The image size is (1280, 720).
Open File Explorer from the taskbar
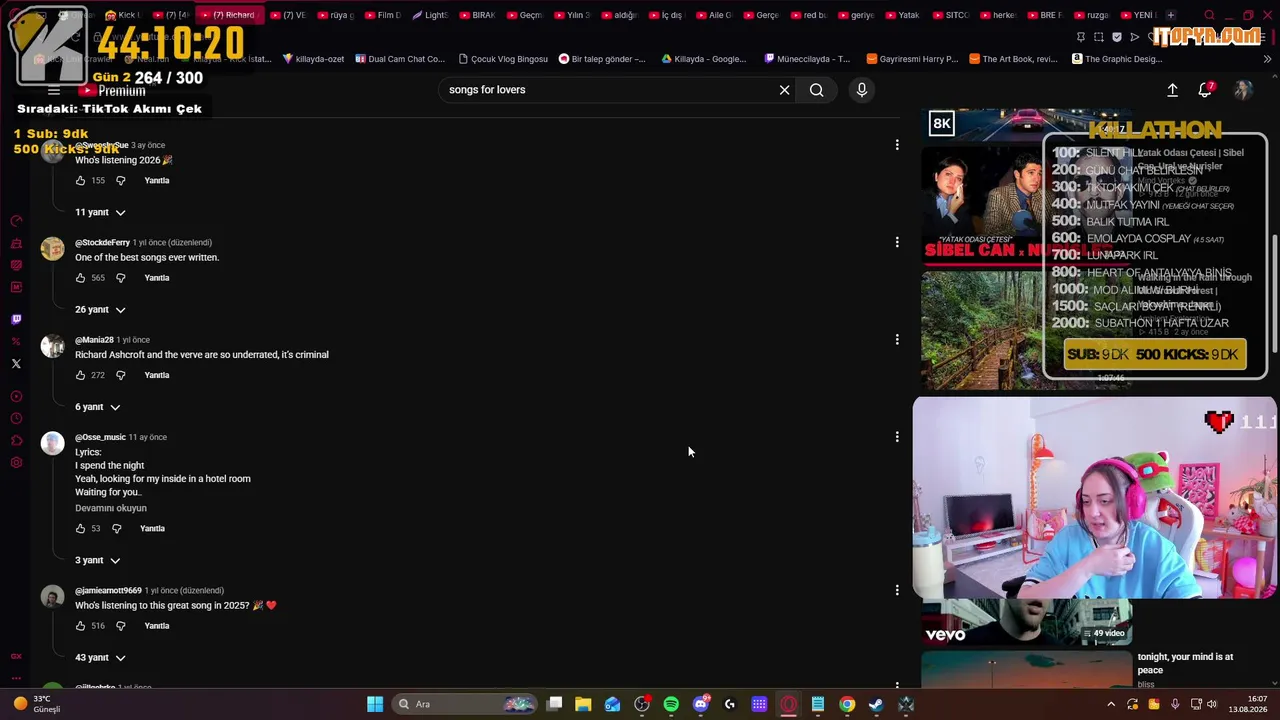coord(583,704)
